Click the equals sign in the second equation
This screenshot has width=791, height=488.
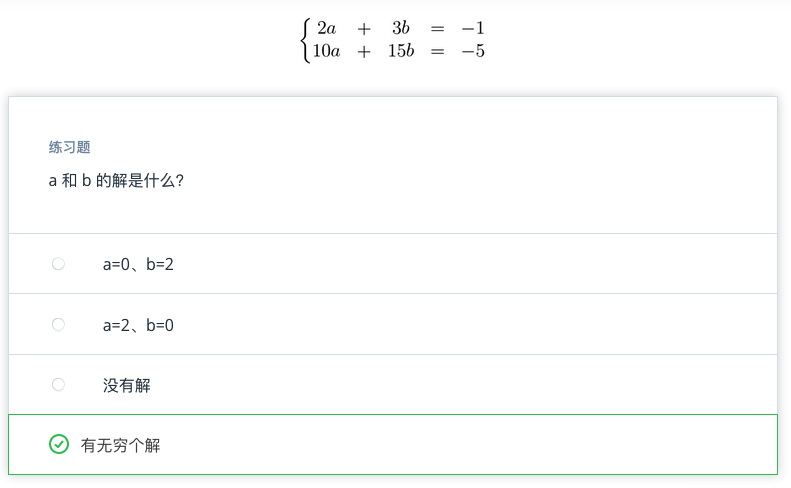pos(437,51)
